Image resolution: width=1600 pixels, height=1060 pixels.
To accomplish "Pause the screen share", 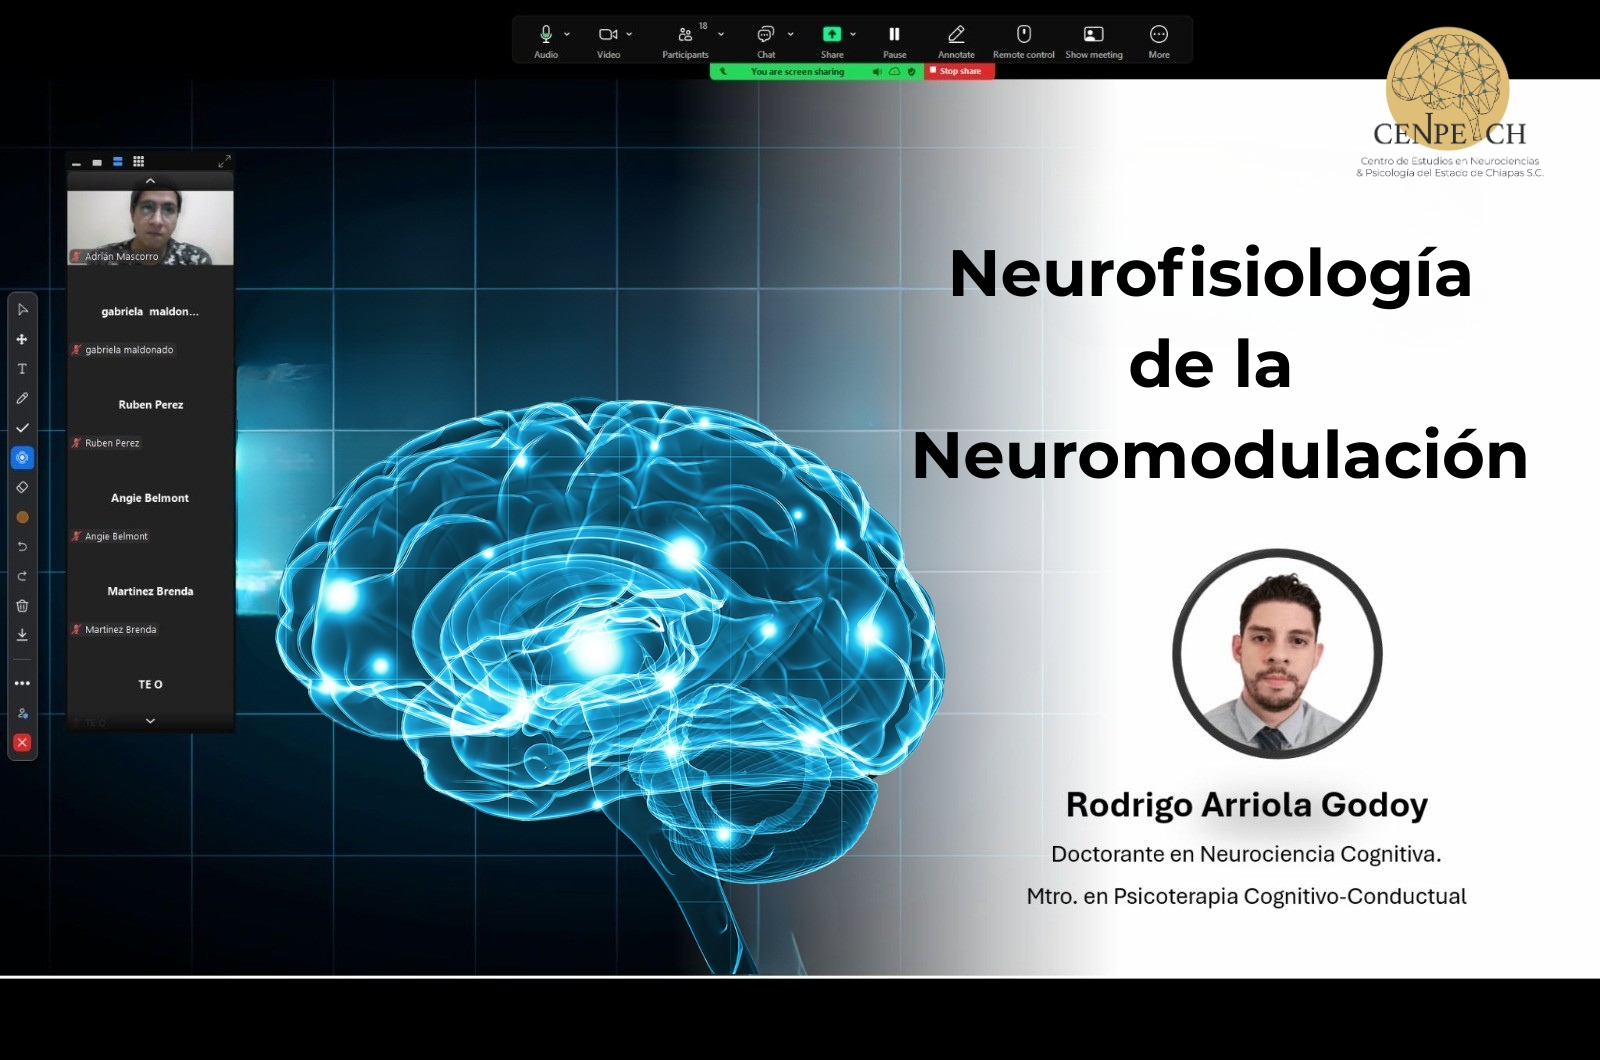I will (x=894, y=40).
